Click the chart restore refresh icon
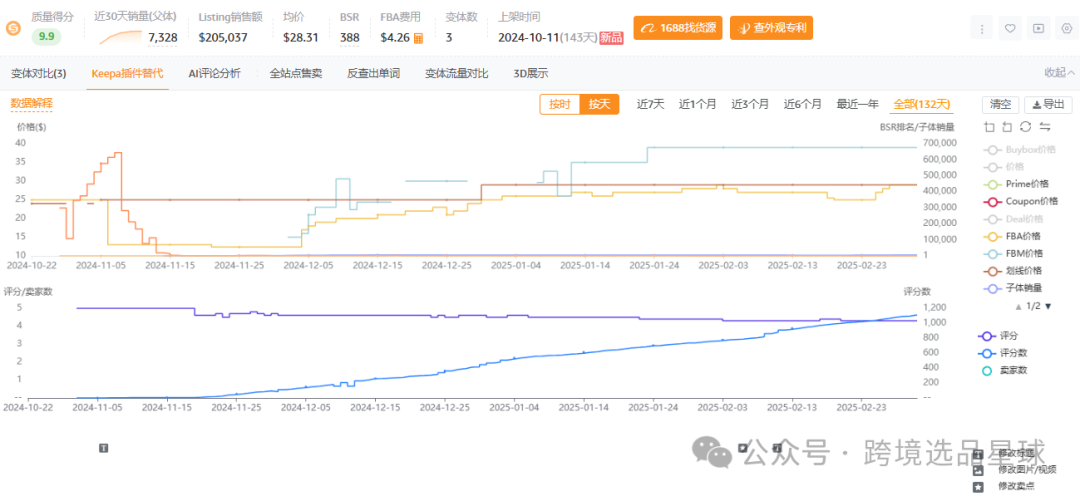This screenshot has width=1080, height=496. [1026, 127]
